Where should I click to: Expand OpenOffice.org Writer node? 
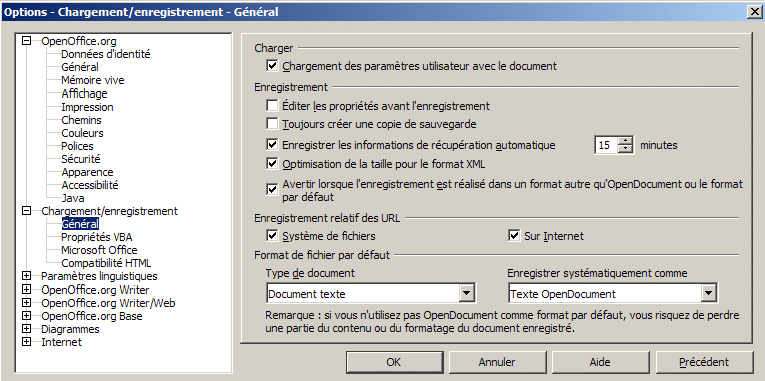[x=26, y=289]
